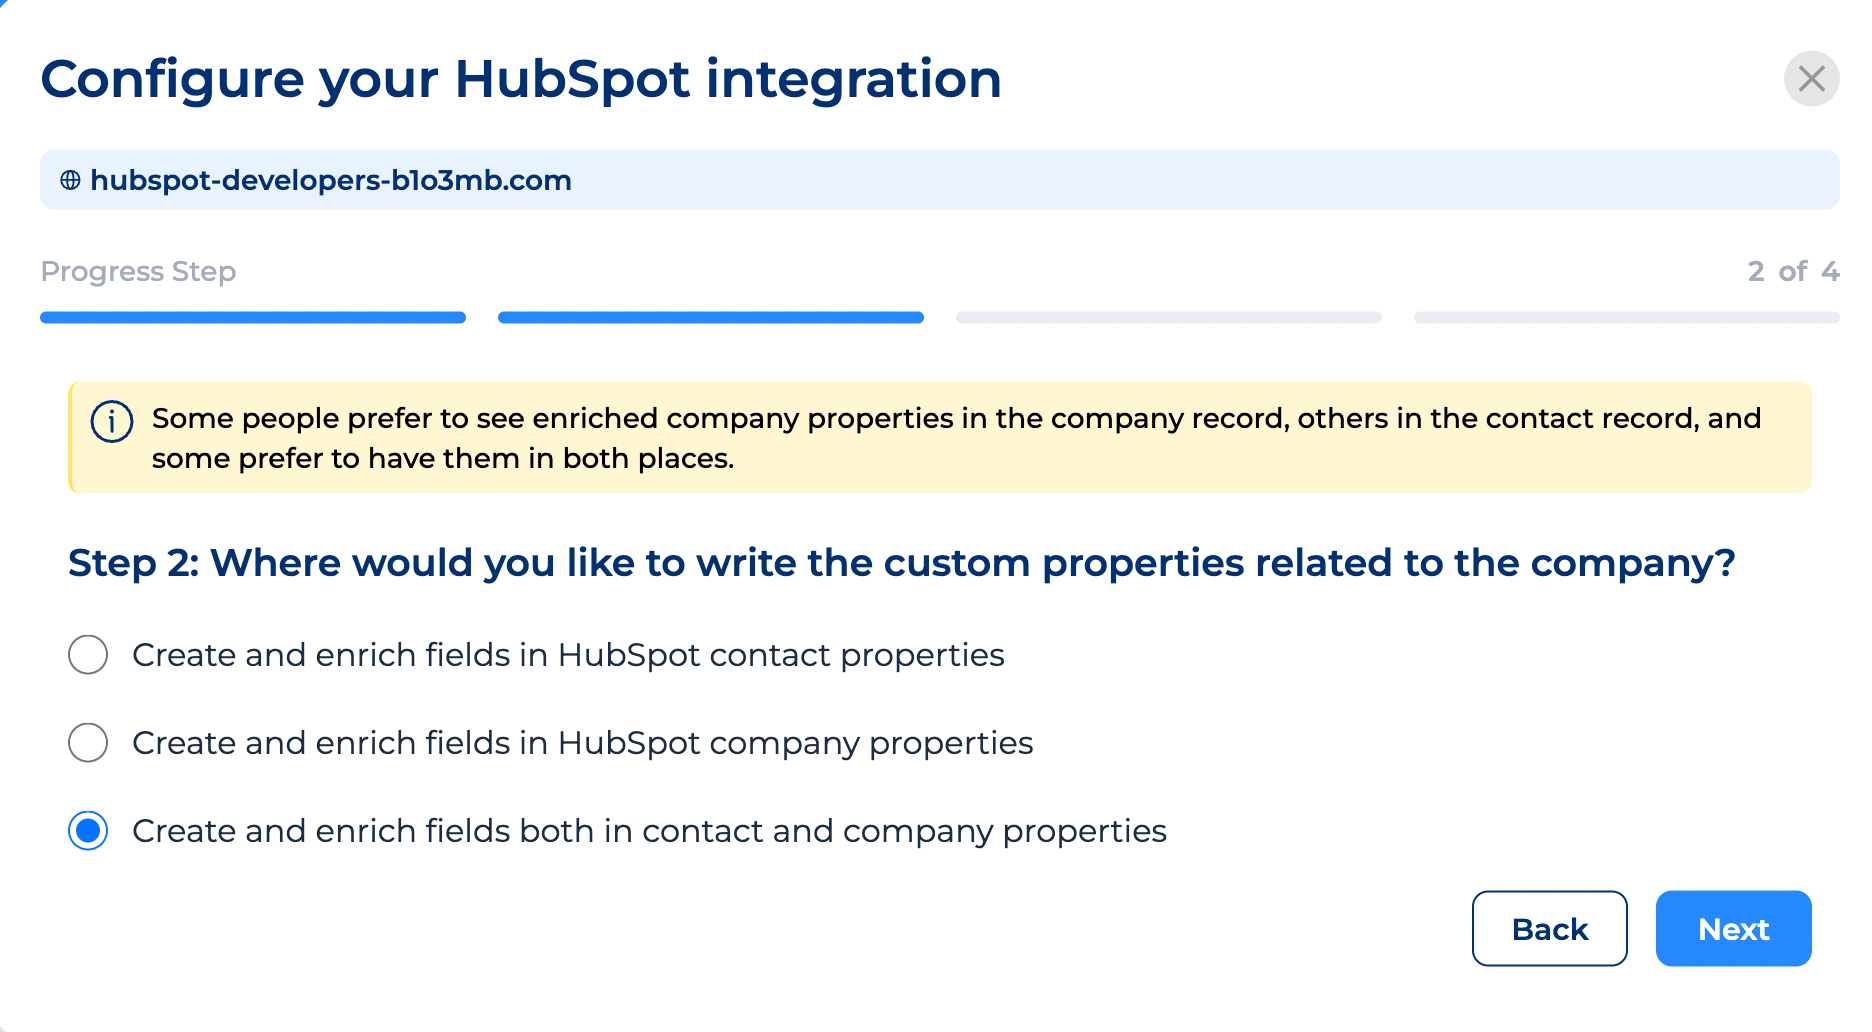Click the globe icon beside the domain
This screenshot has height=1032, width=1872.
[x=70, y=180]
